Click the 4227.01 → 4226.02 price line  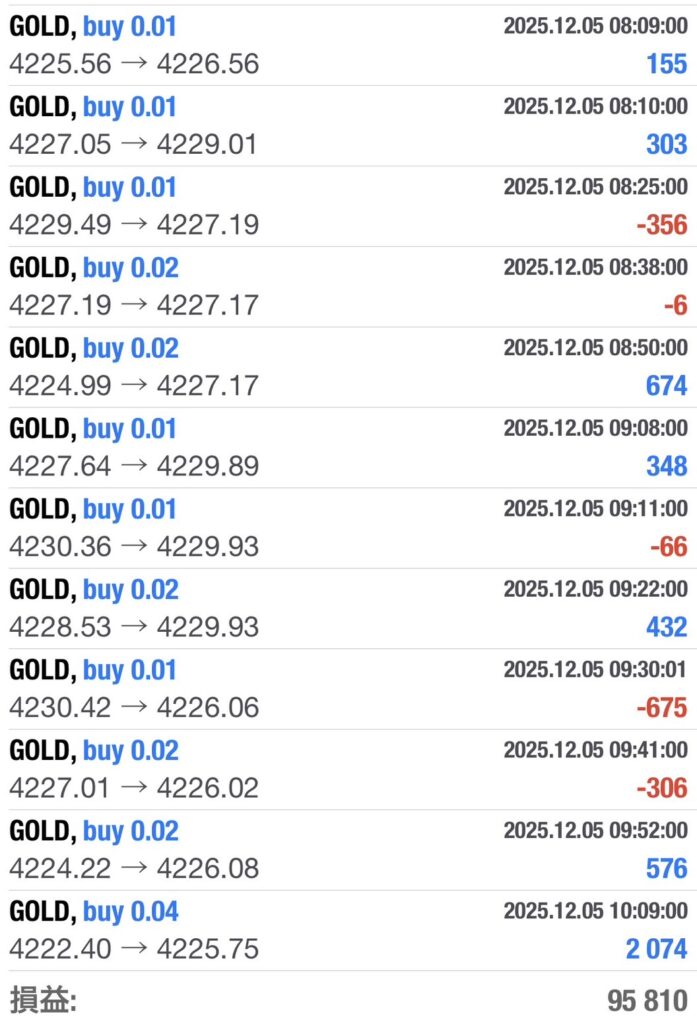tap(134, 788)
